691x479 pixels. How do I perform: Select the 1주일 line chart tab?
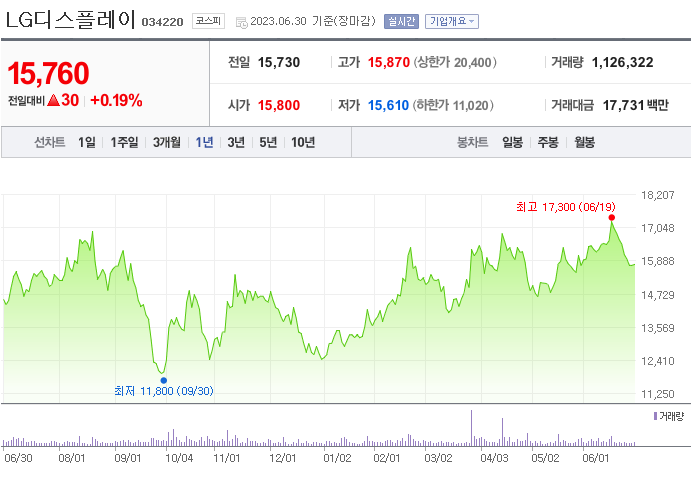124,142
